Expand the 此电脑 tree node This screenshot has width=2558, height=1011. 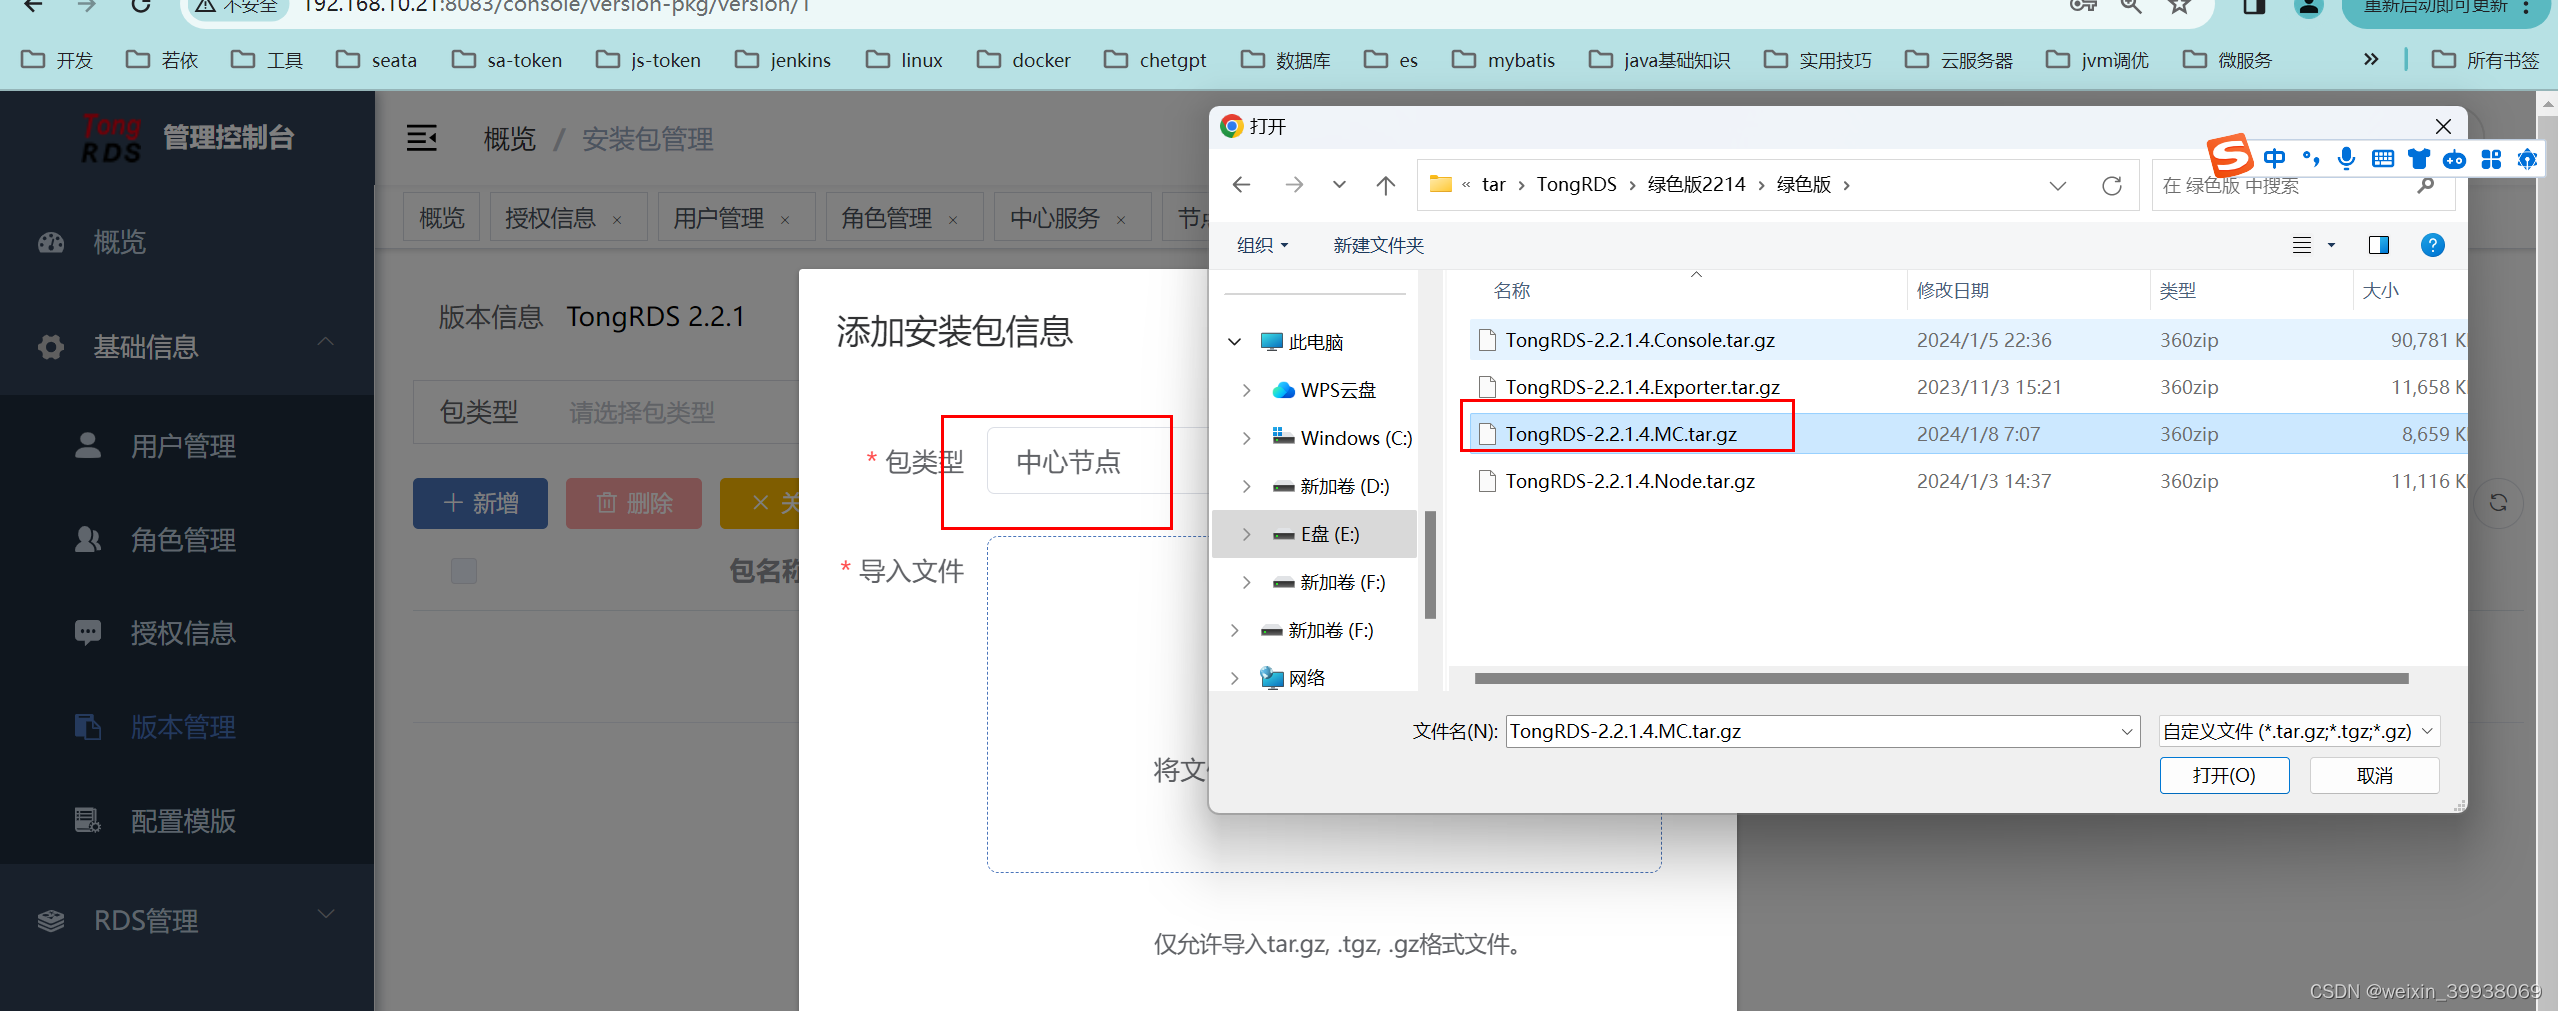point(1235,342)
